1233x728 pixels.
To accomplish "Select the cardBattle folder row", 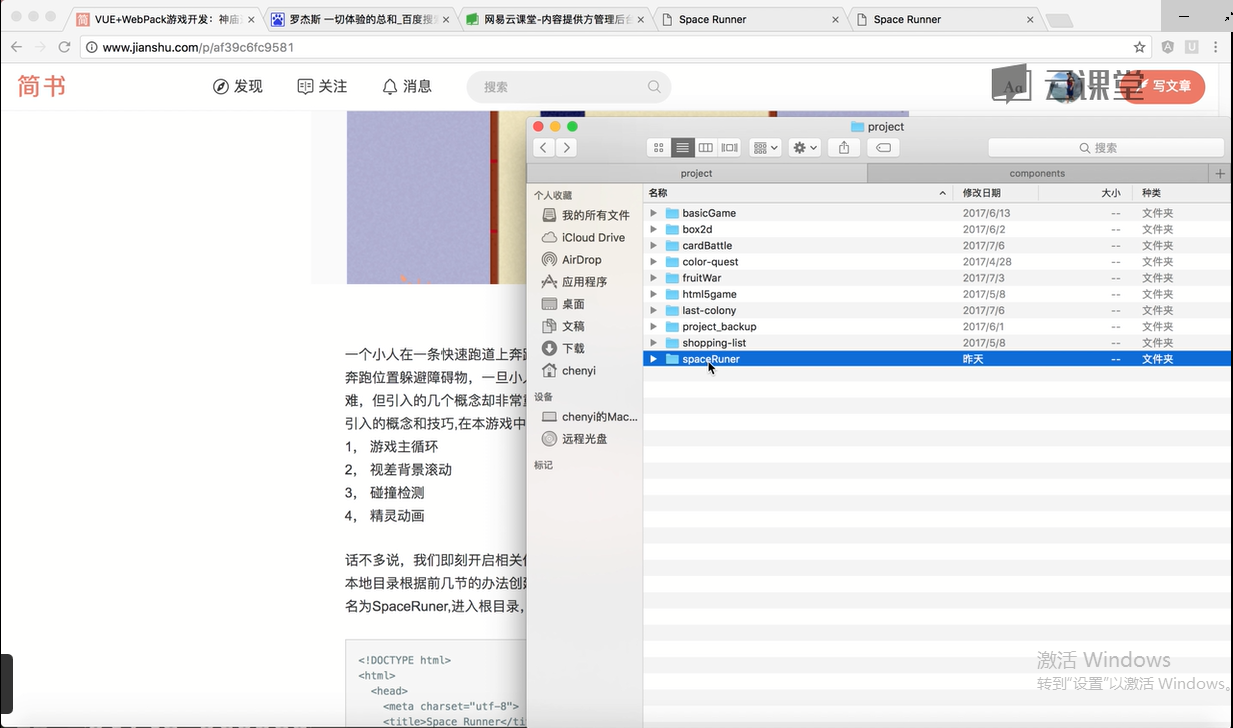I will click(x=937, y=245).
